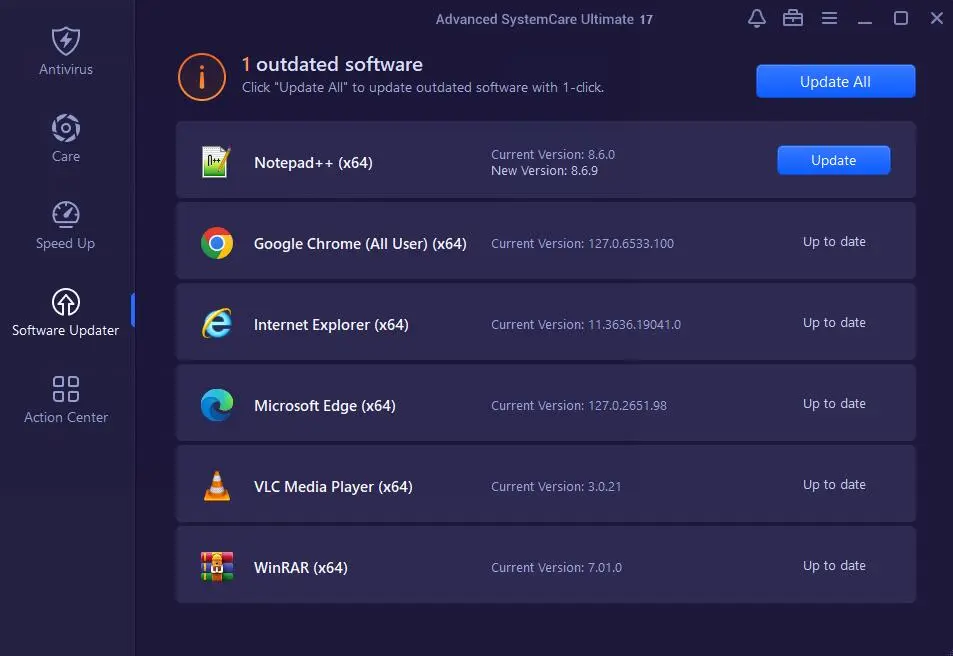Click the Internet Explorer logo icon

[216, 324]
